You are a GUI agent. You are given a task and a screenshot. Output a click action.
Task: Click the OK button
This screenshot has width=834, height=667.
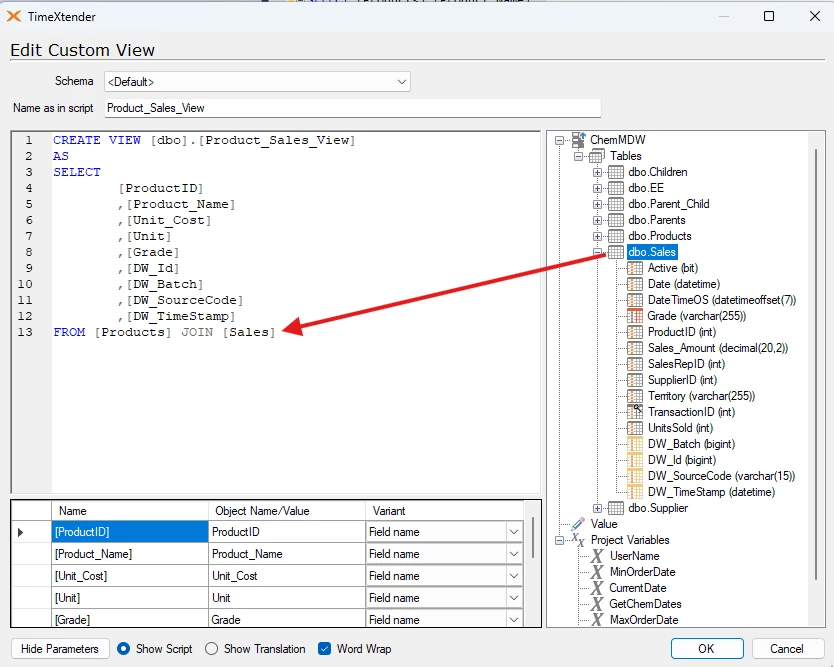(707, 649)
